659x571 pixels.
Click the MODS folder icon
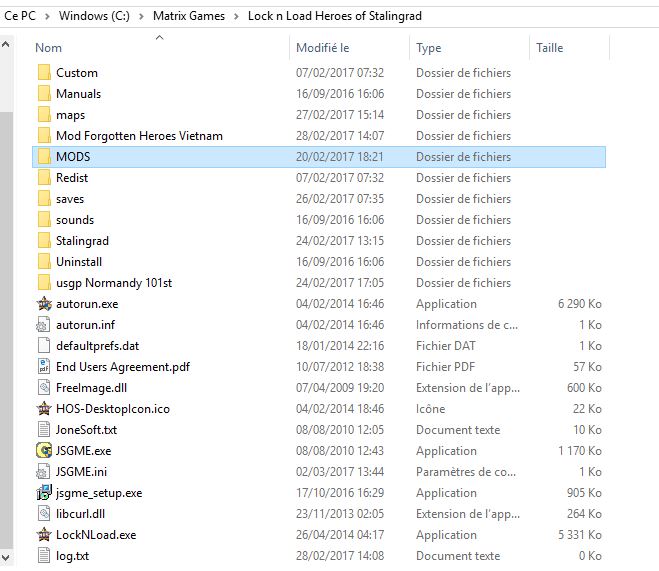pos(44,157)
